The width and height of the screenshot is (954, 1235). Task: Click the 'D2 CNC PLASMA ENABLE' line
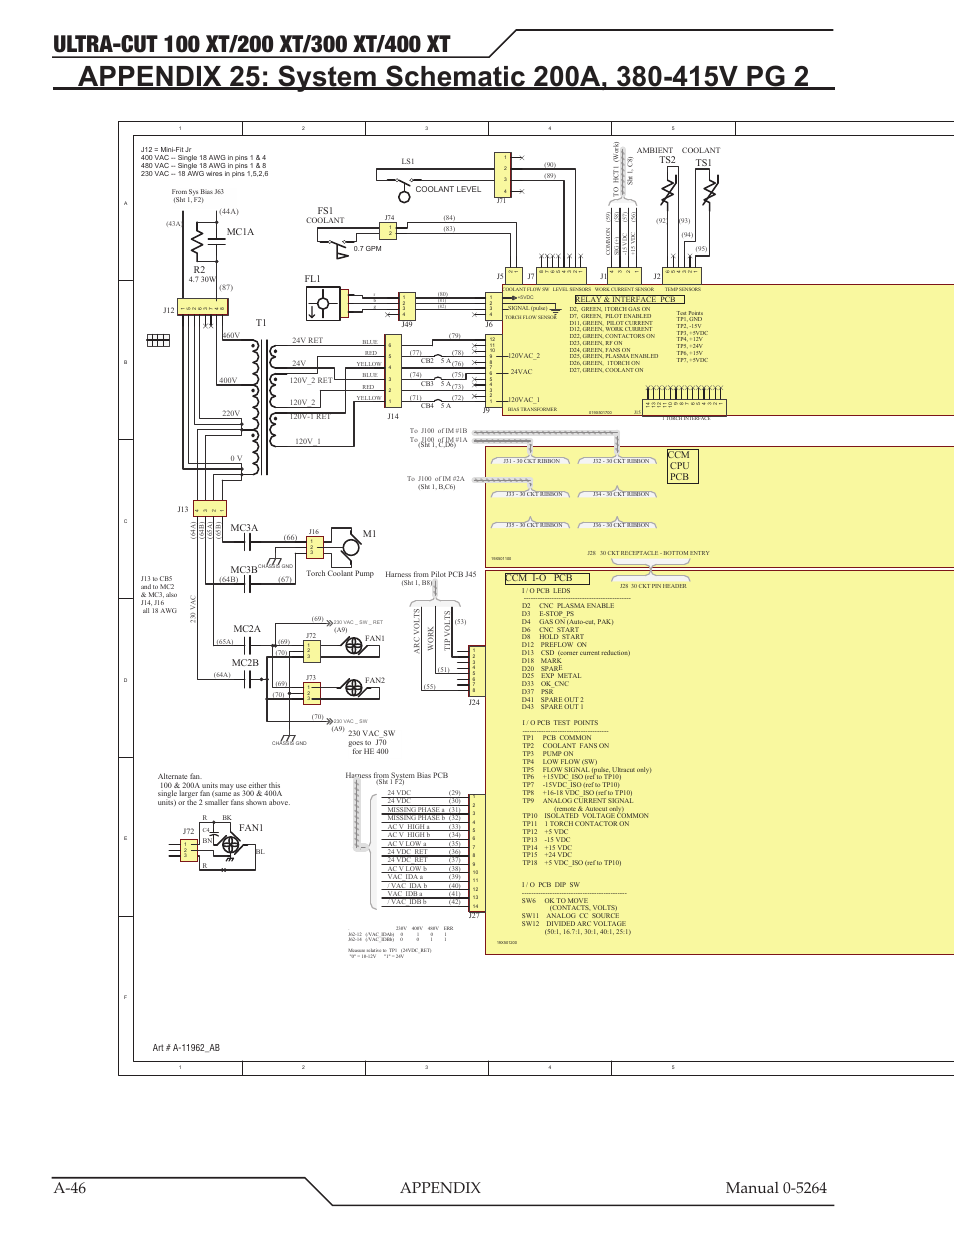point(568,606)
